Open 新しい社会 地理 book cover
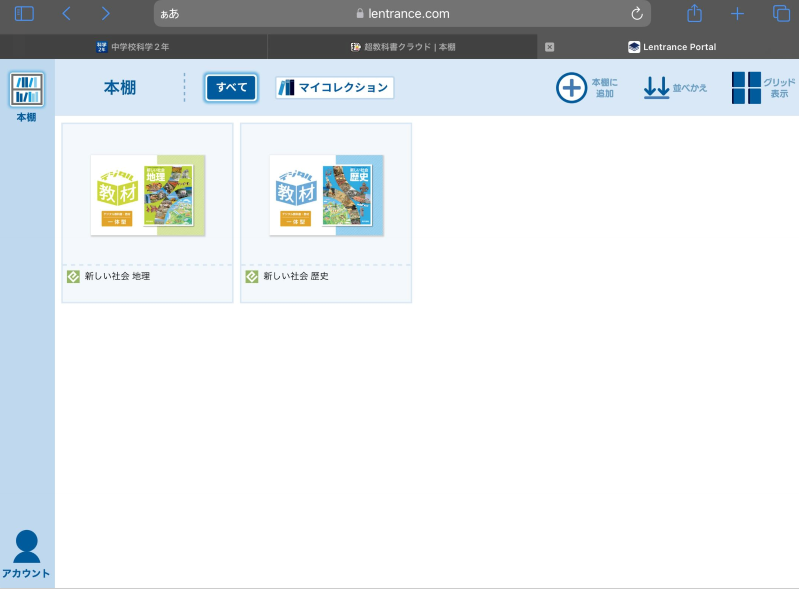The height and width of the screenshot is (589, 799). (148, 195)
